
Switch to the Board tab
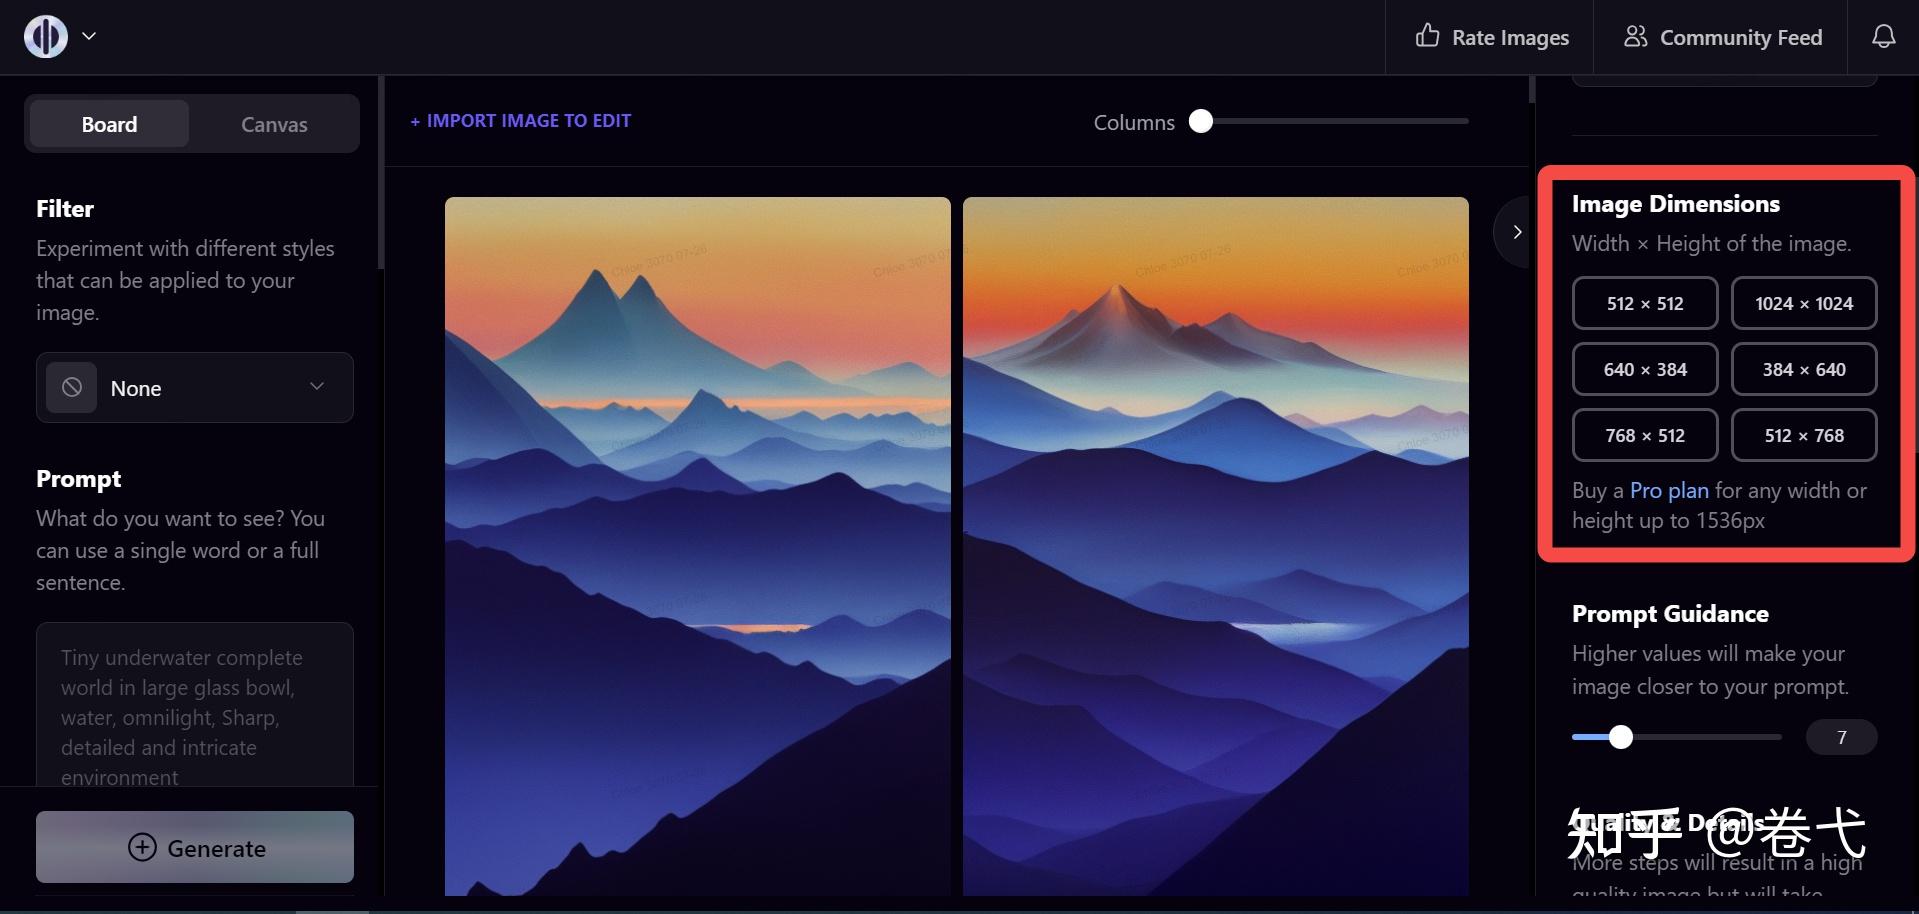(109, 124)
